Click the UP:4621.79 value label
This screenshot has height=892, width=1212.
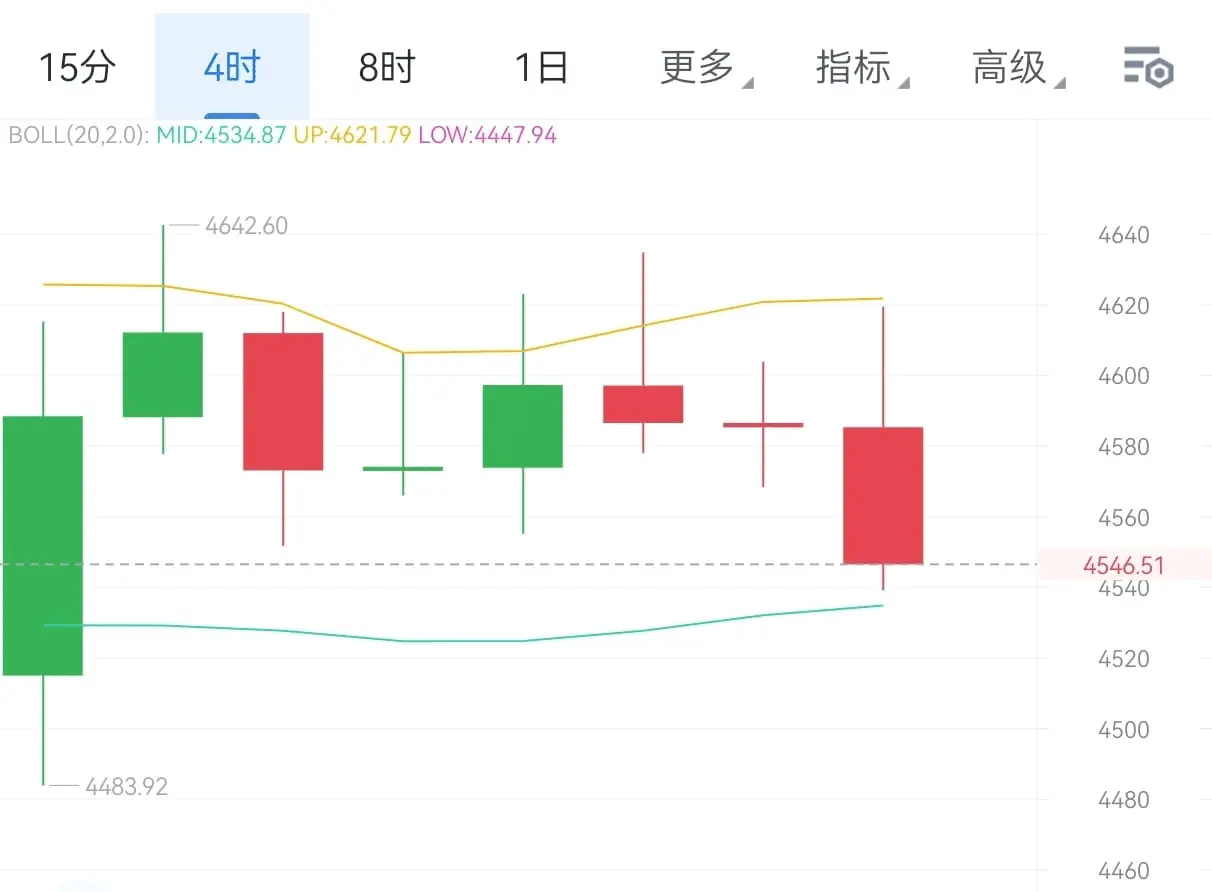point(351,135)
